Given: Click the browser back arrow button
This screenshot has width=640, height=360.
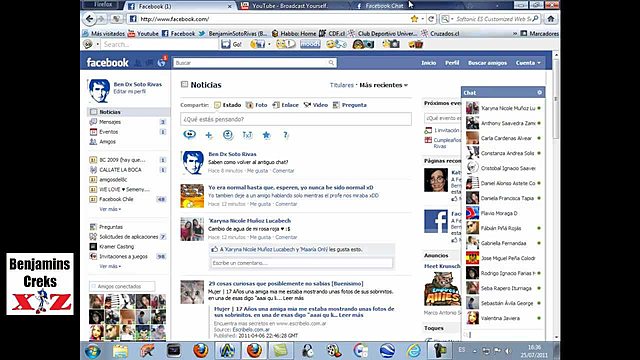Looking at the screenshot, I should [89, 19].
